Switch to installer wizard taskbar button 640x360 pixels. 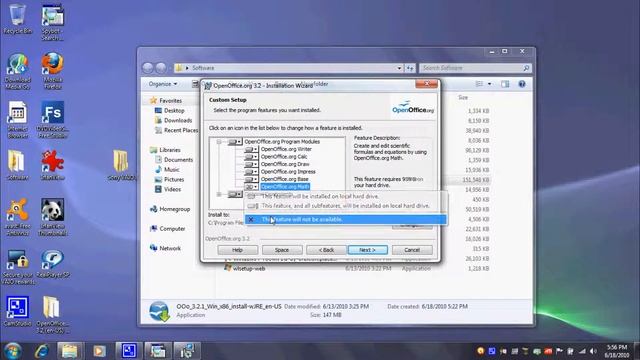(187, 351)
